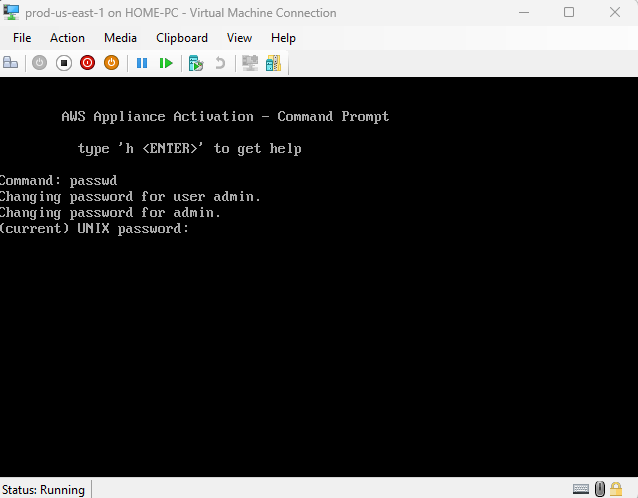Save VM state with the orange power icon

[112, 63]
